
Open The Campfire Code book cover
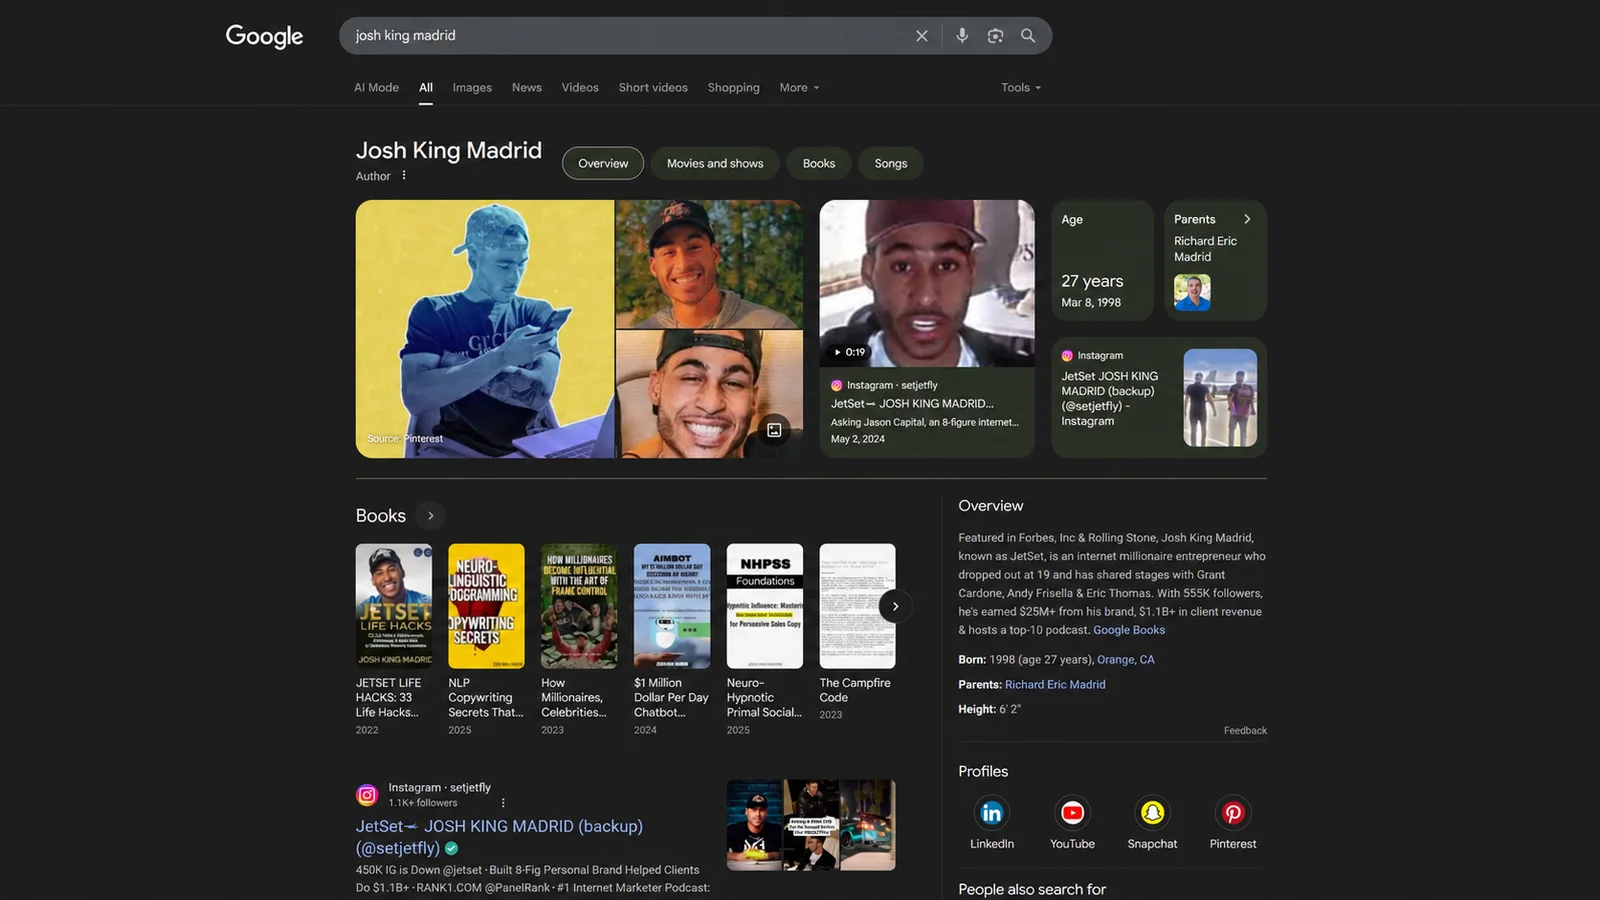(x=857, y=606)
